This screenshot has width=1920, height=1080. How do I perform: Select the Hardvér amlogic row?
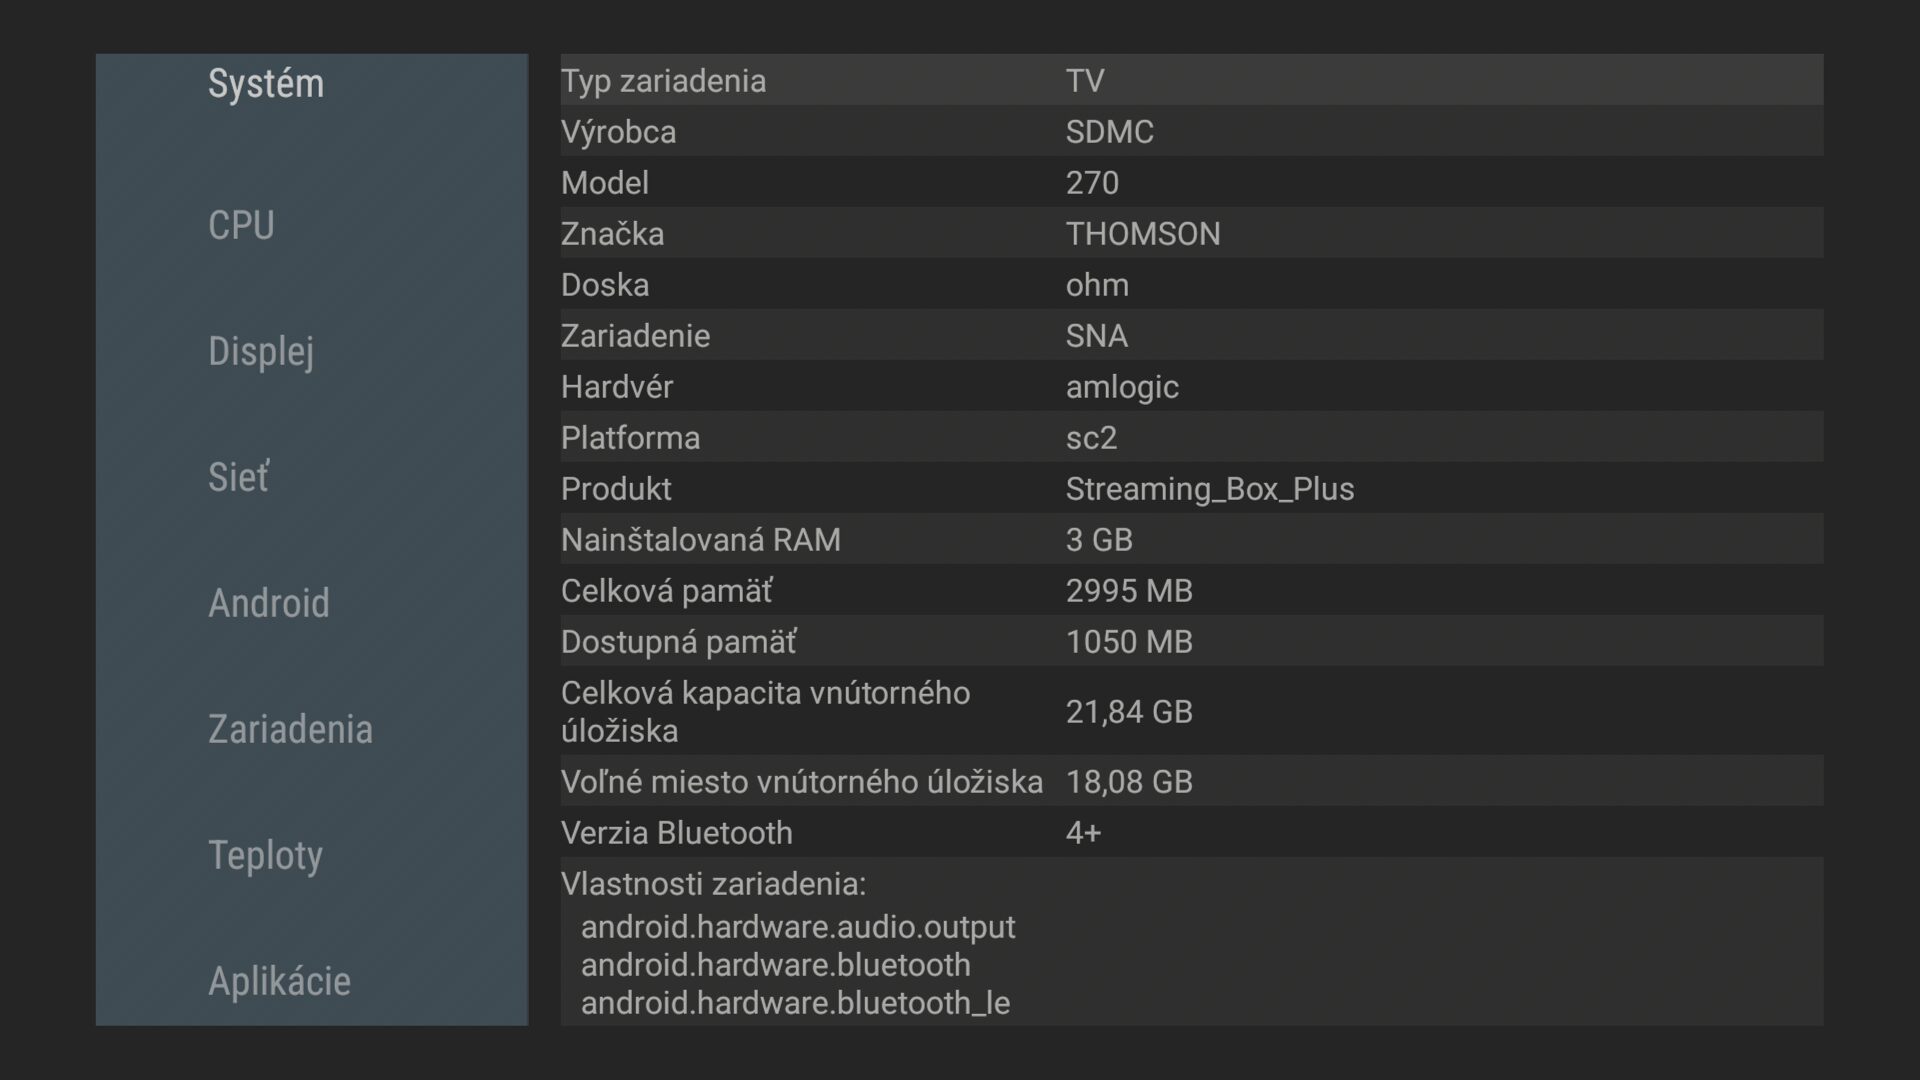(x=1191, y=386)
